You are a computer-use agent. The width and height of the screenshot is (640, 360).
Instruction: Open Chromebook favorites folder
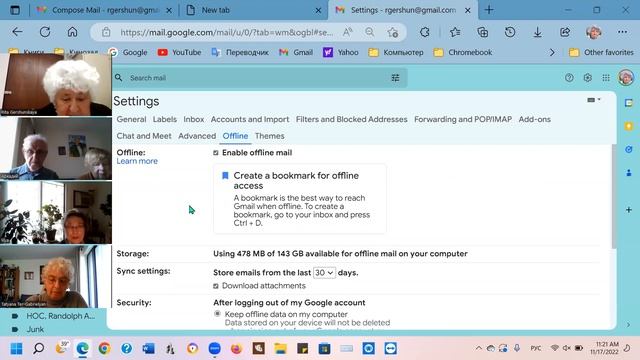(x=463, y=52)
